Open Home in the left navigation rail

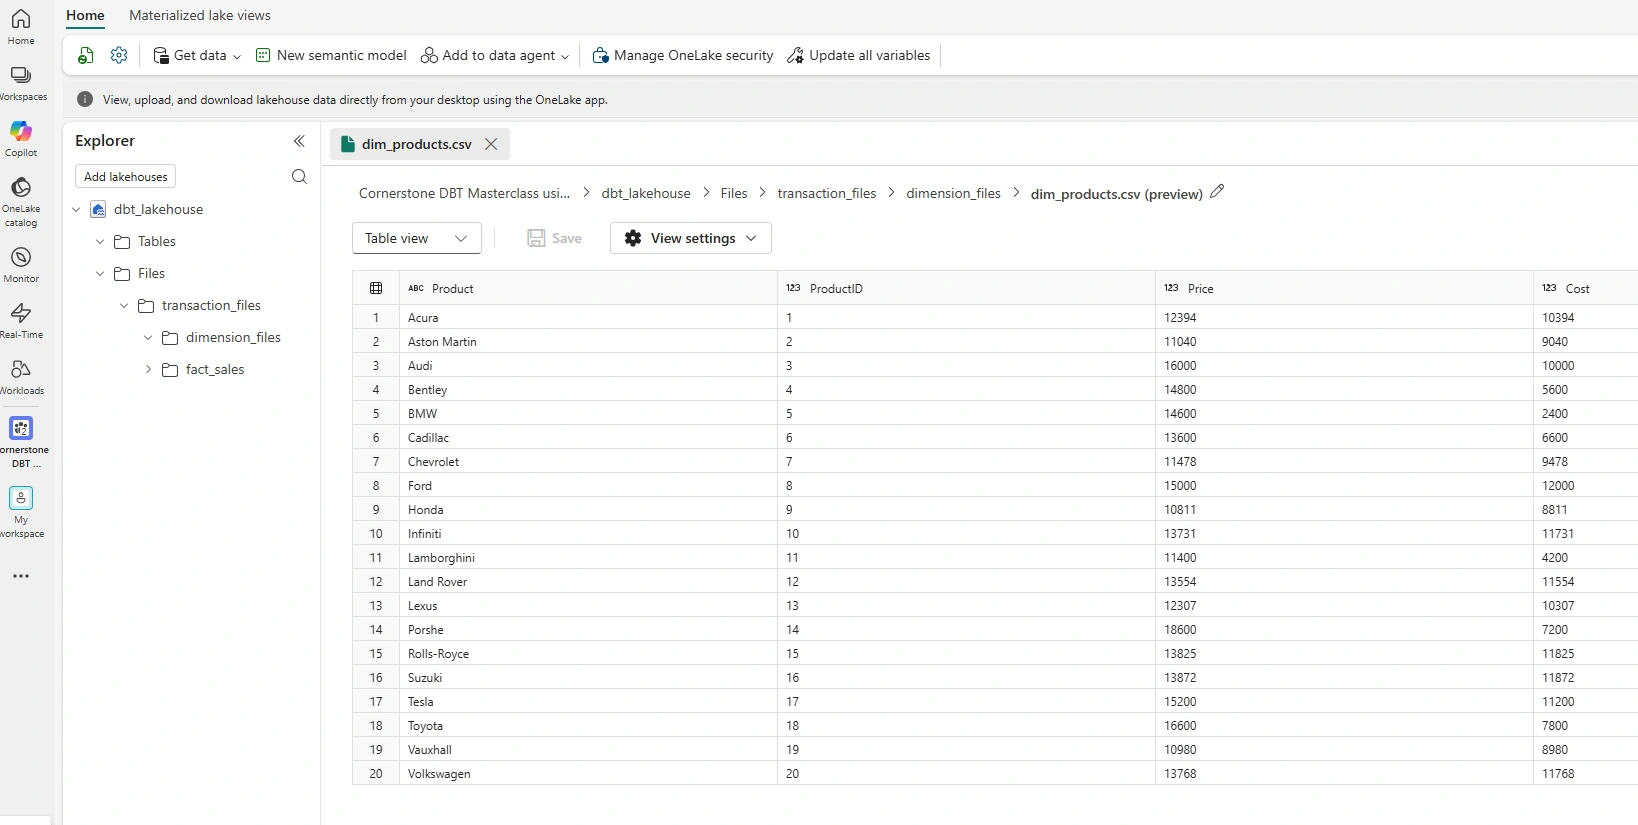tap(21, 27)
